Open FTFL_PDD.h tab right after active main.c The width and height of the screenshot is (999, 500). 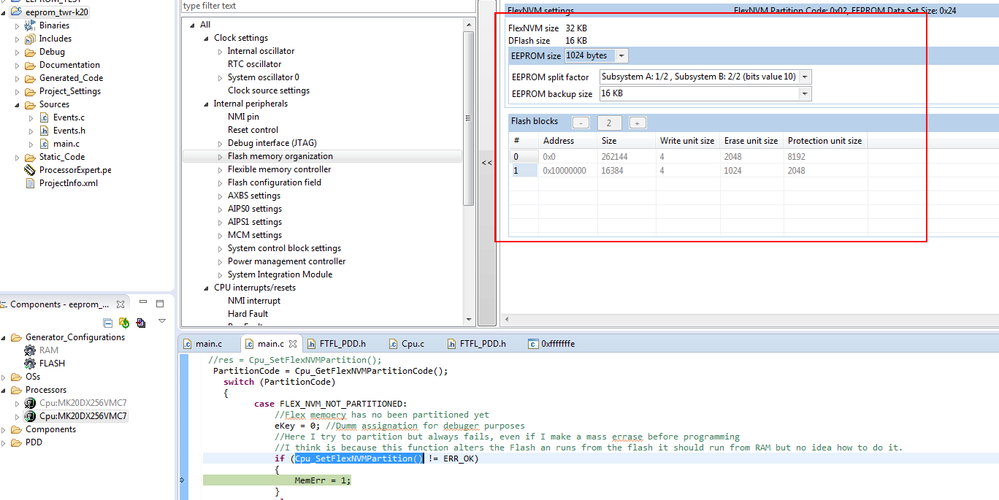tap(338, 343)
